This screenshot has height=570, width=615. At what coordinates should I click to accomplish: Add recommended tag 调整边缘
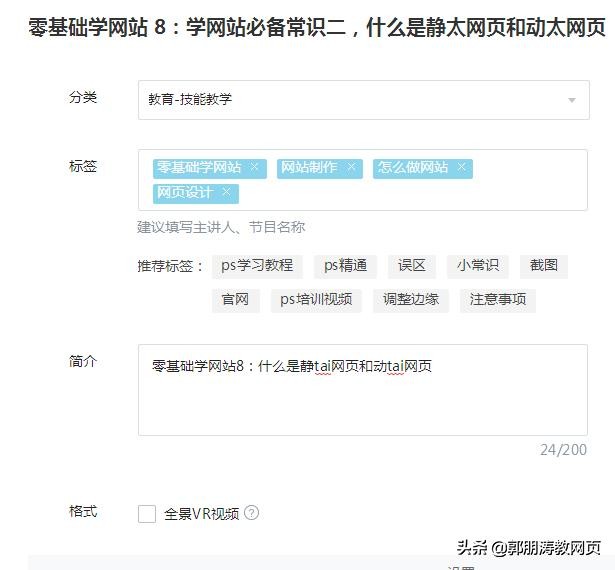[x=411, y=300]
